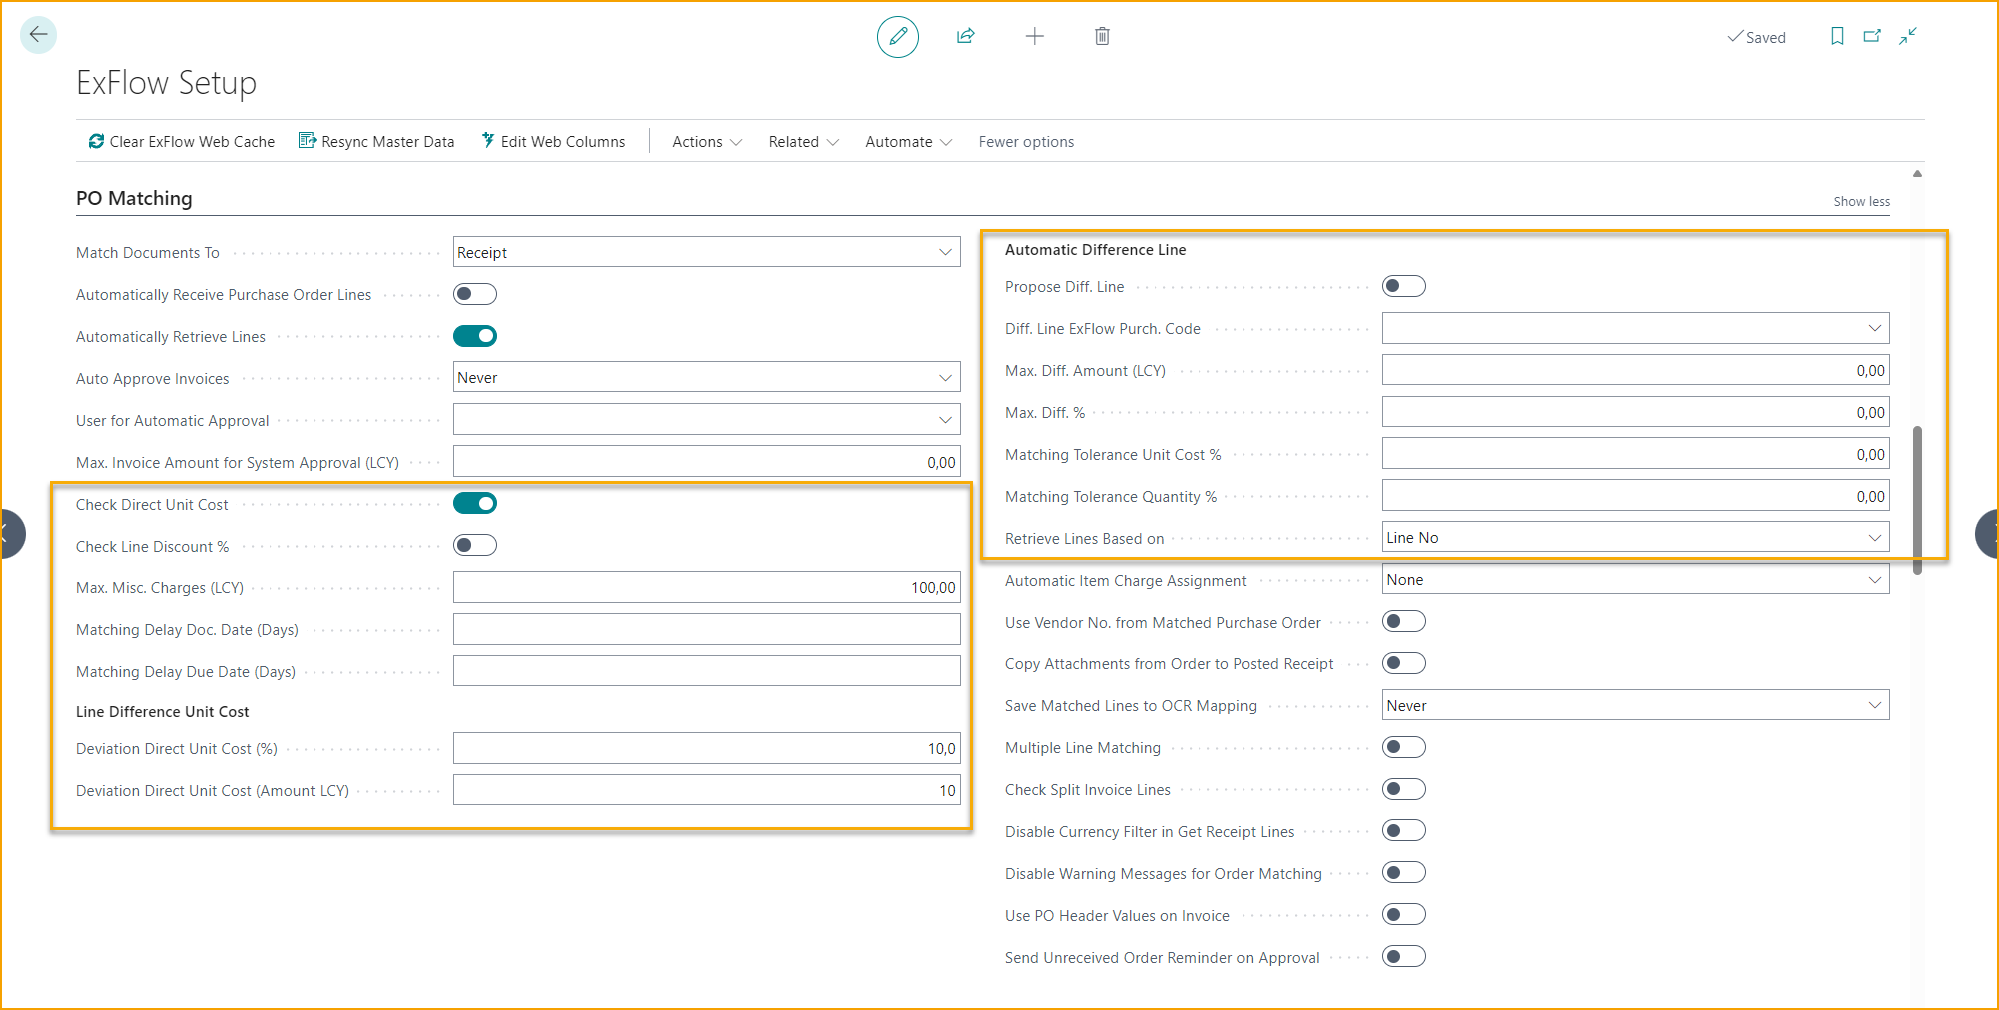This screenshot has height=1010, width=1999.
Task: Open the share icon
Action: [x=966, y=37]
